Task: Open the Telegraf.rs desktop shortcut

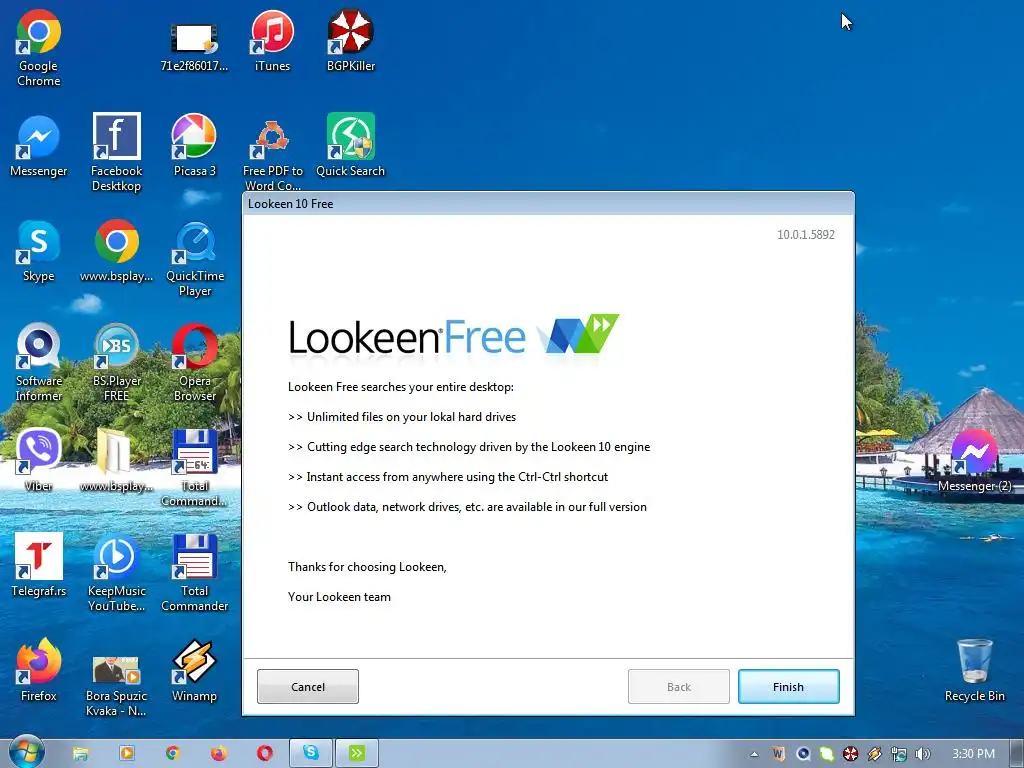Action: coord(39,565)
